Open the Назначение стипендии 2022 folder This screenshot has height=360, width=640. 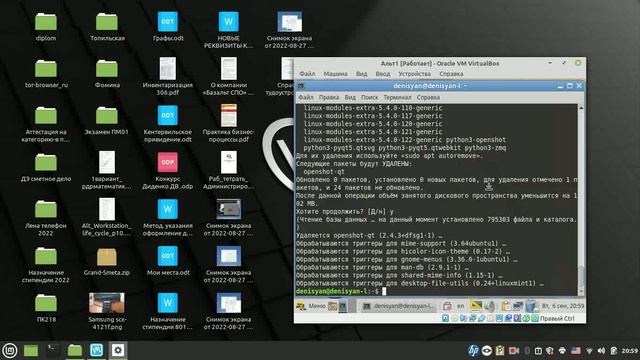tap(46, 257)
